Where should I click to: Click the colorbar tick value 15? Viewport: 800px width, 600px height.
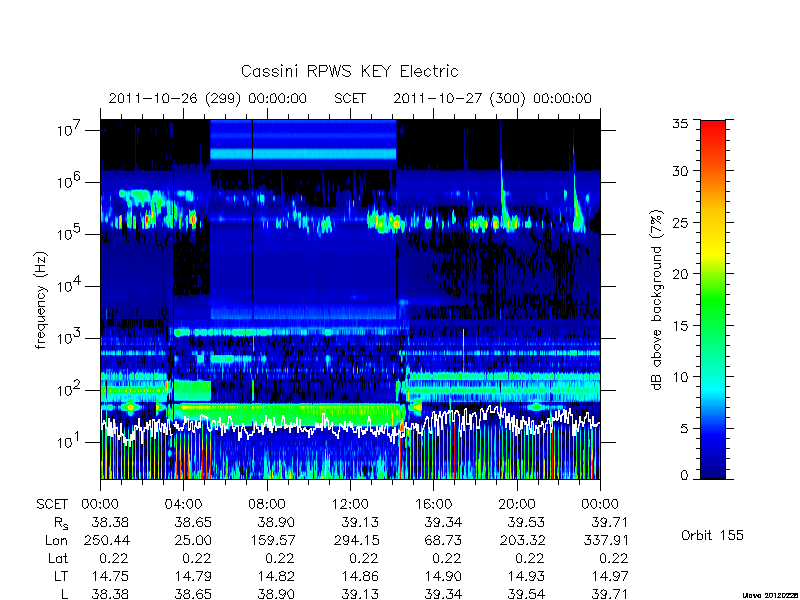(x=680, y=326)
